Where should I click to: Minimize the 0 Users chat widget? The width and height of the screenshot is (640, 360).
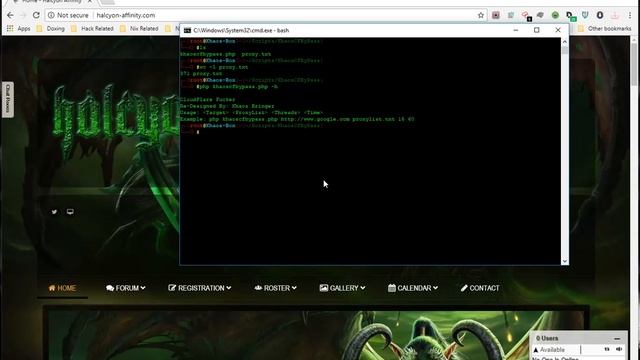(x=617, y=338)
